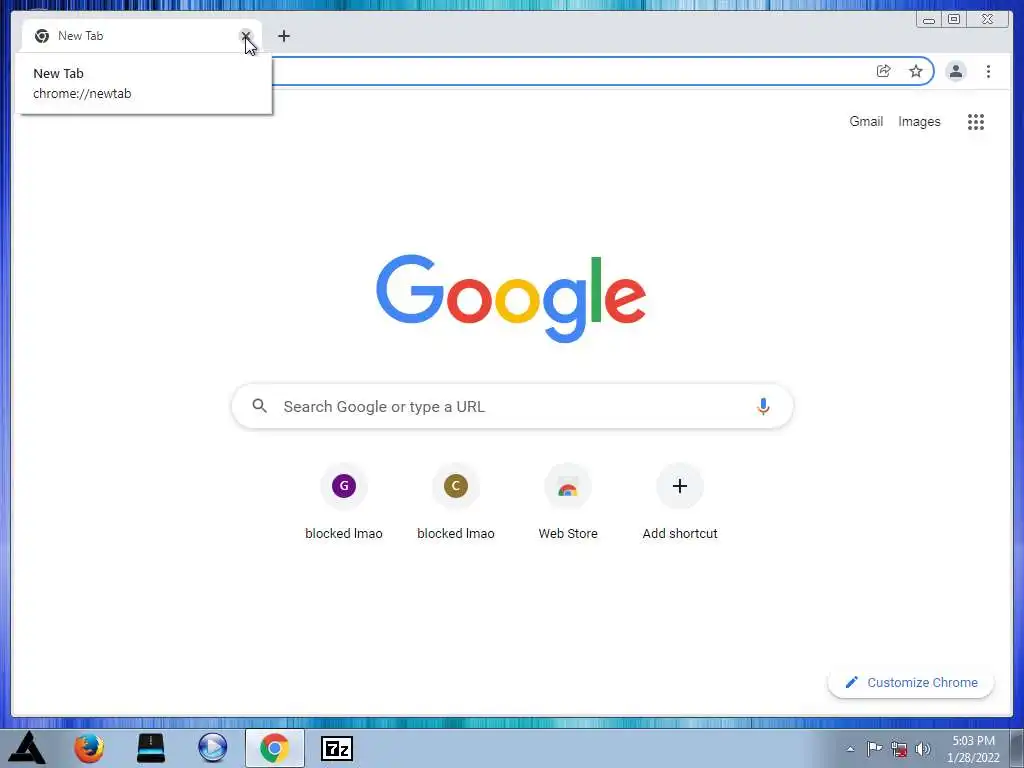
Task: Open the purple G blocked lmao shortcut
Action: [x=344, y=503]
